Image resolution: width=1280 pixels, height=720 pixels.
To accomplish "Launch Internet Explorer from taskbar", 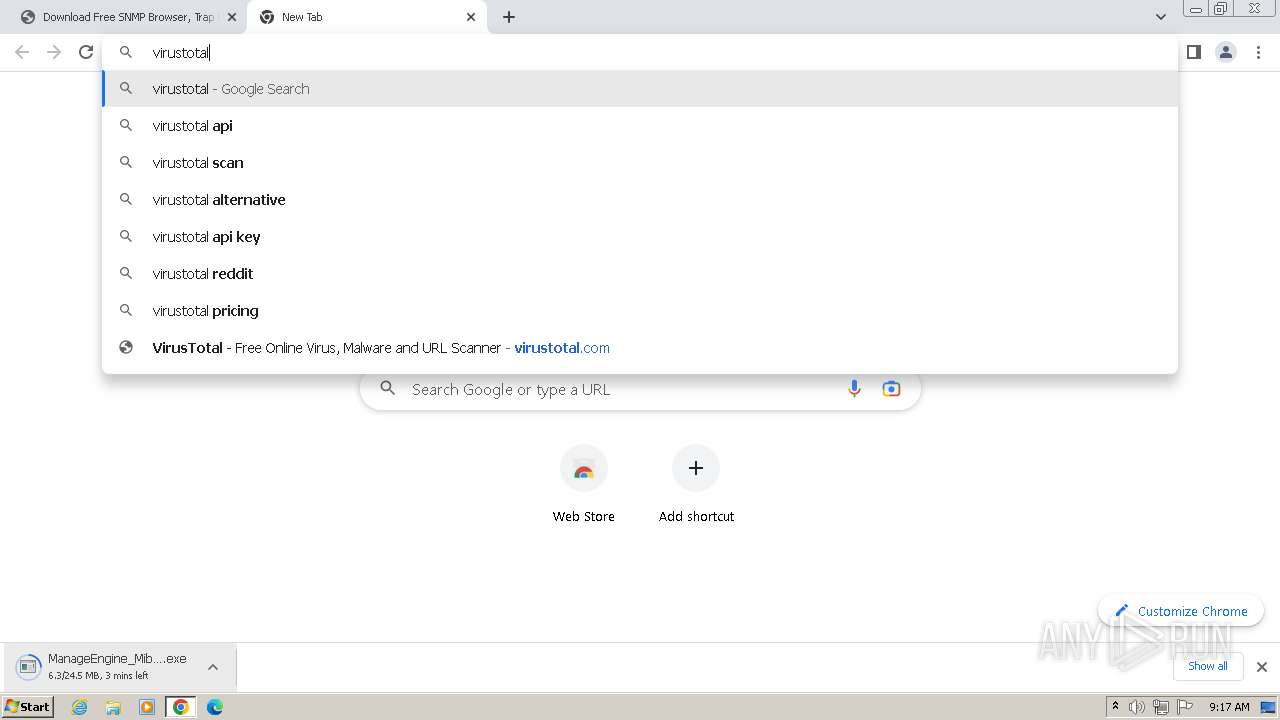I will (x=80, y=707).
